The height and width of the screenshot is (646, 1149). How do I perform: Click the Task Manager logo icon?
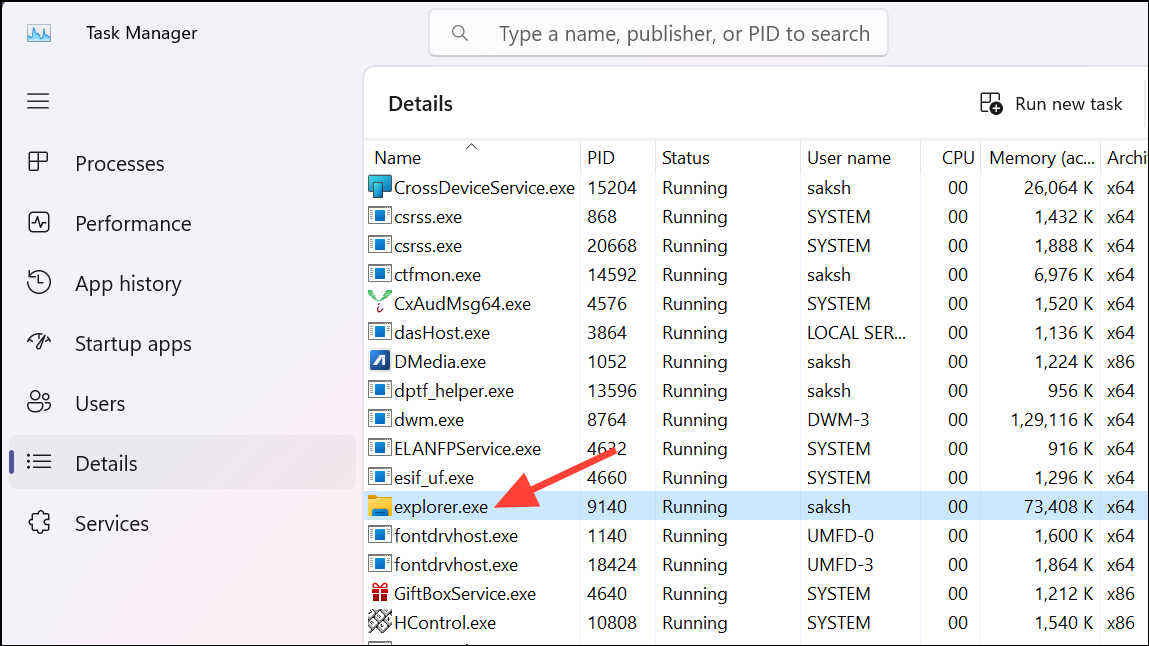pyautogui.click(x=39, y=32)
